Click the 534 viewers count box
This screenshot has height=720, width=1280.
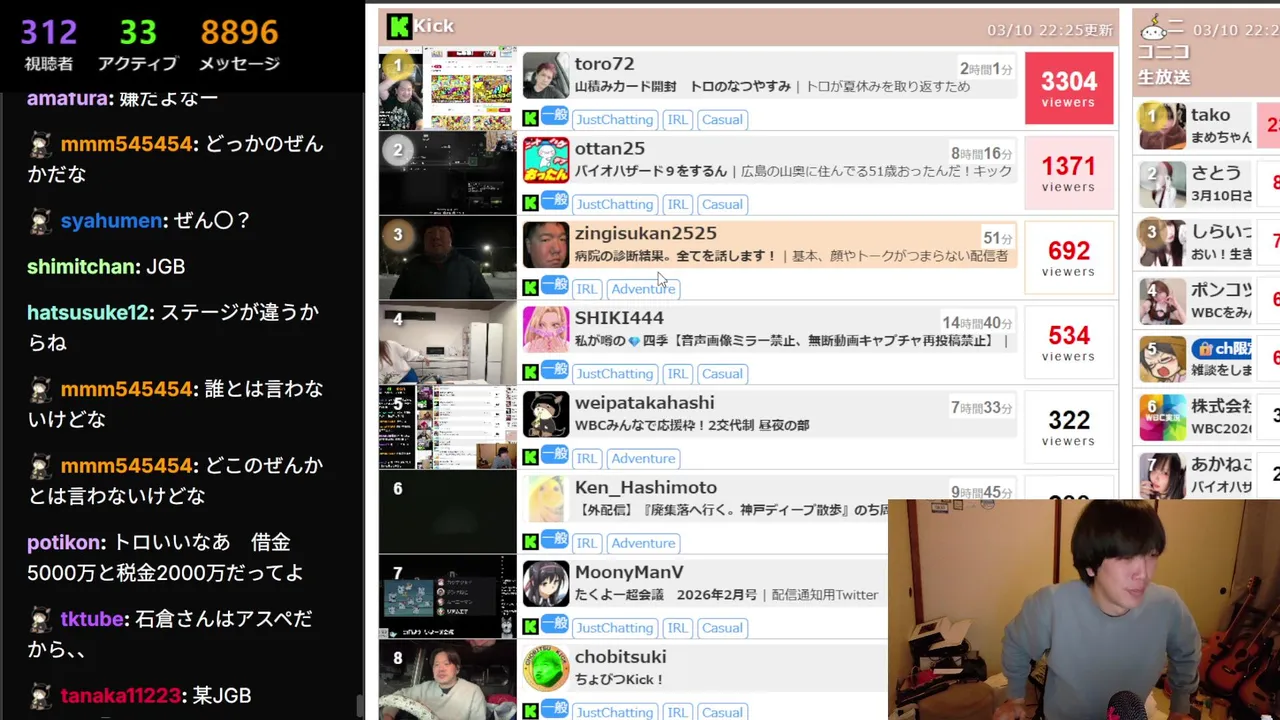(x=1068, y=343)
